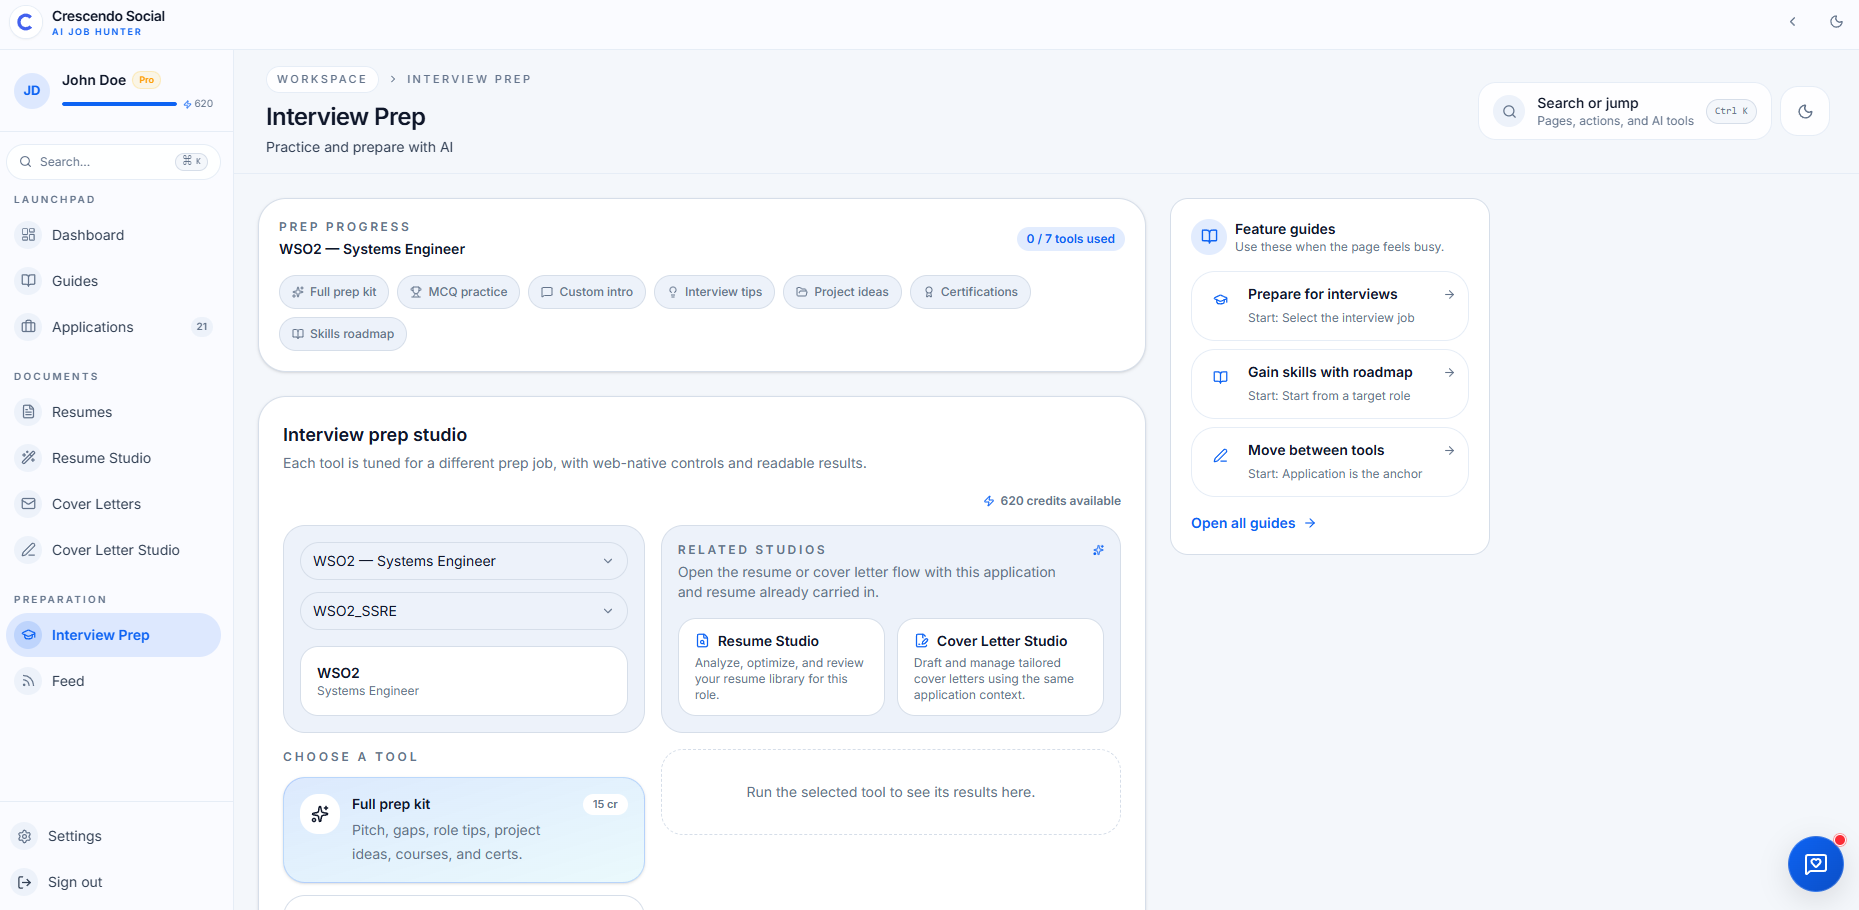The width and height of the screenshot is (1859, 910).
Task: Open the Move between tools guide
Action: pos(1330,462)
